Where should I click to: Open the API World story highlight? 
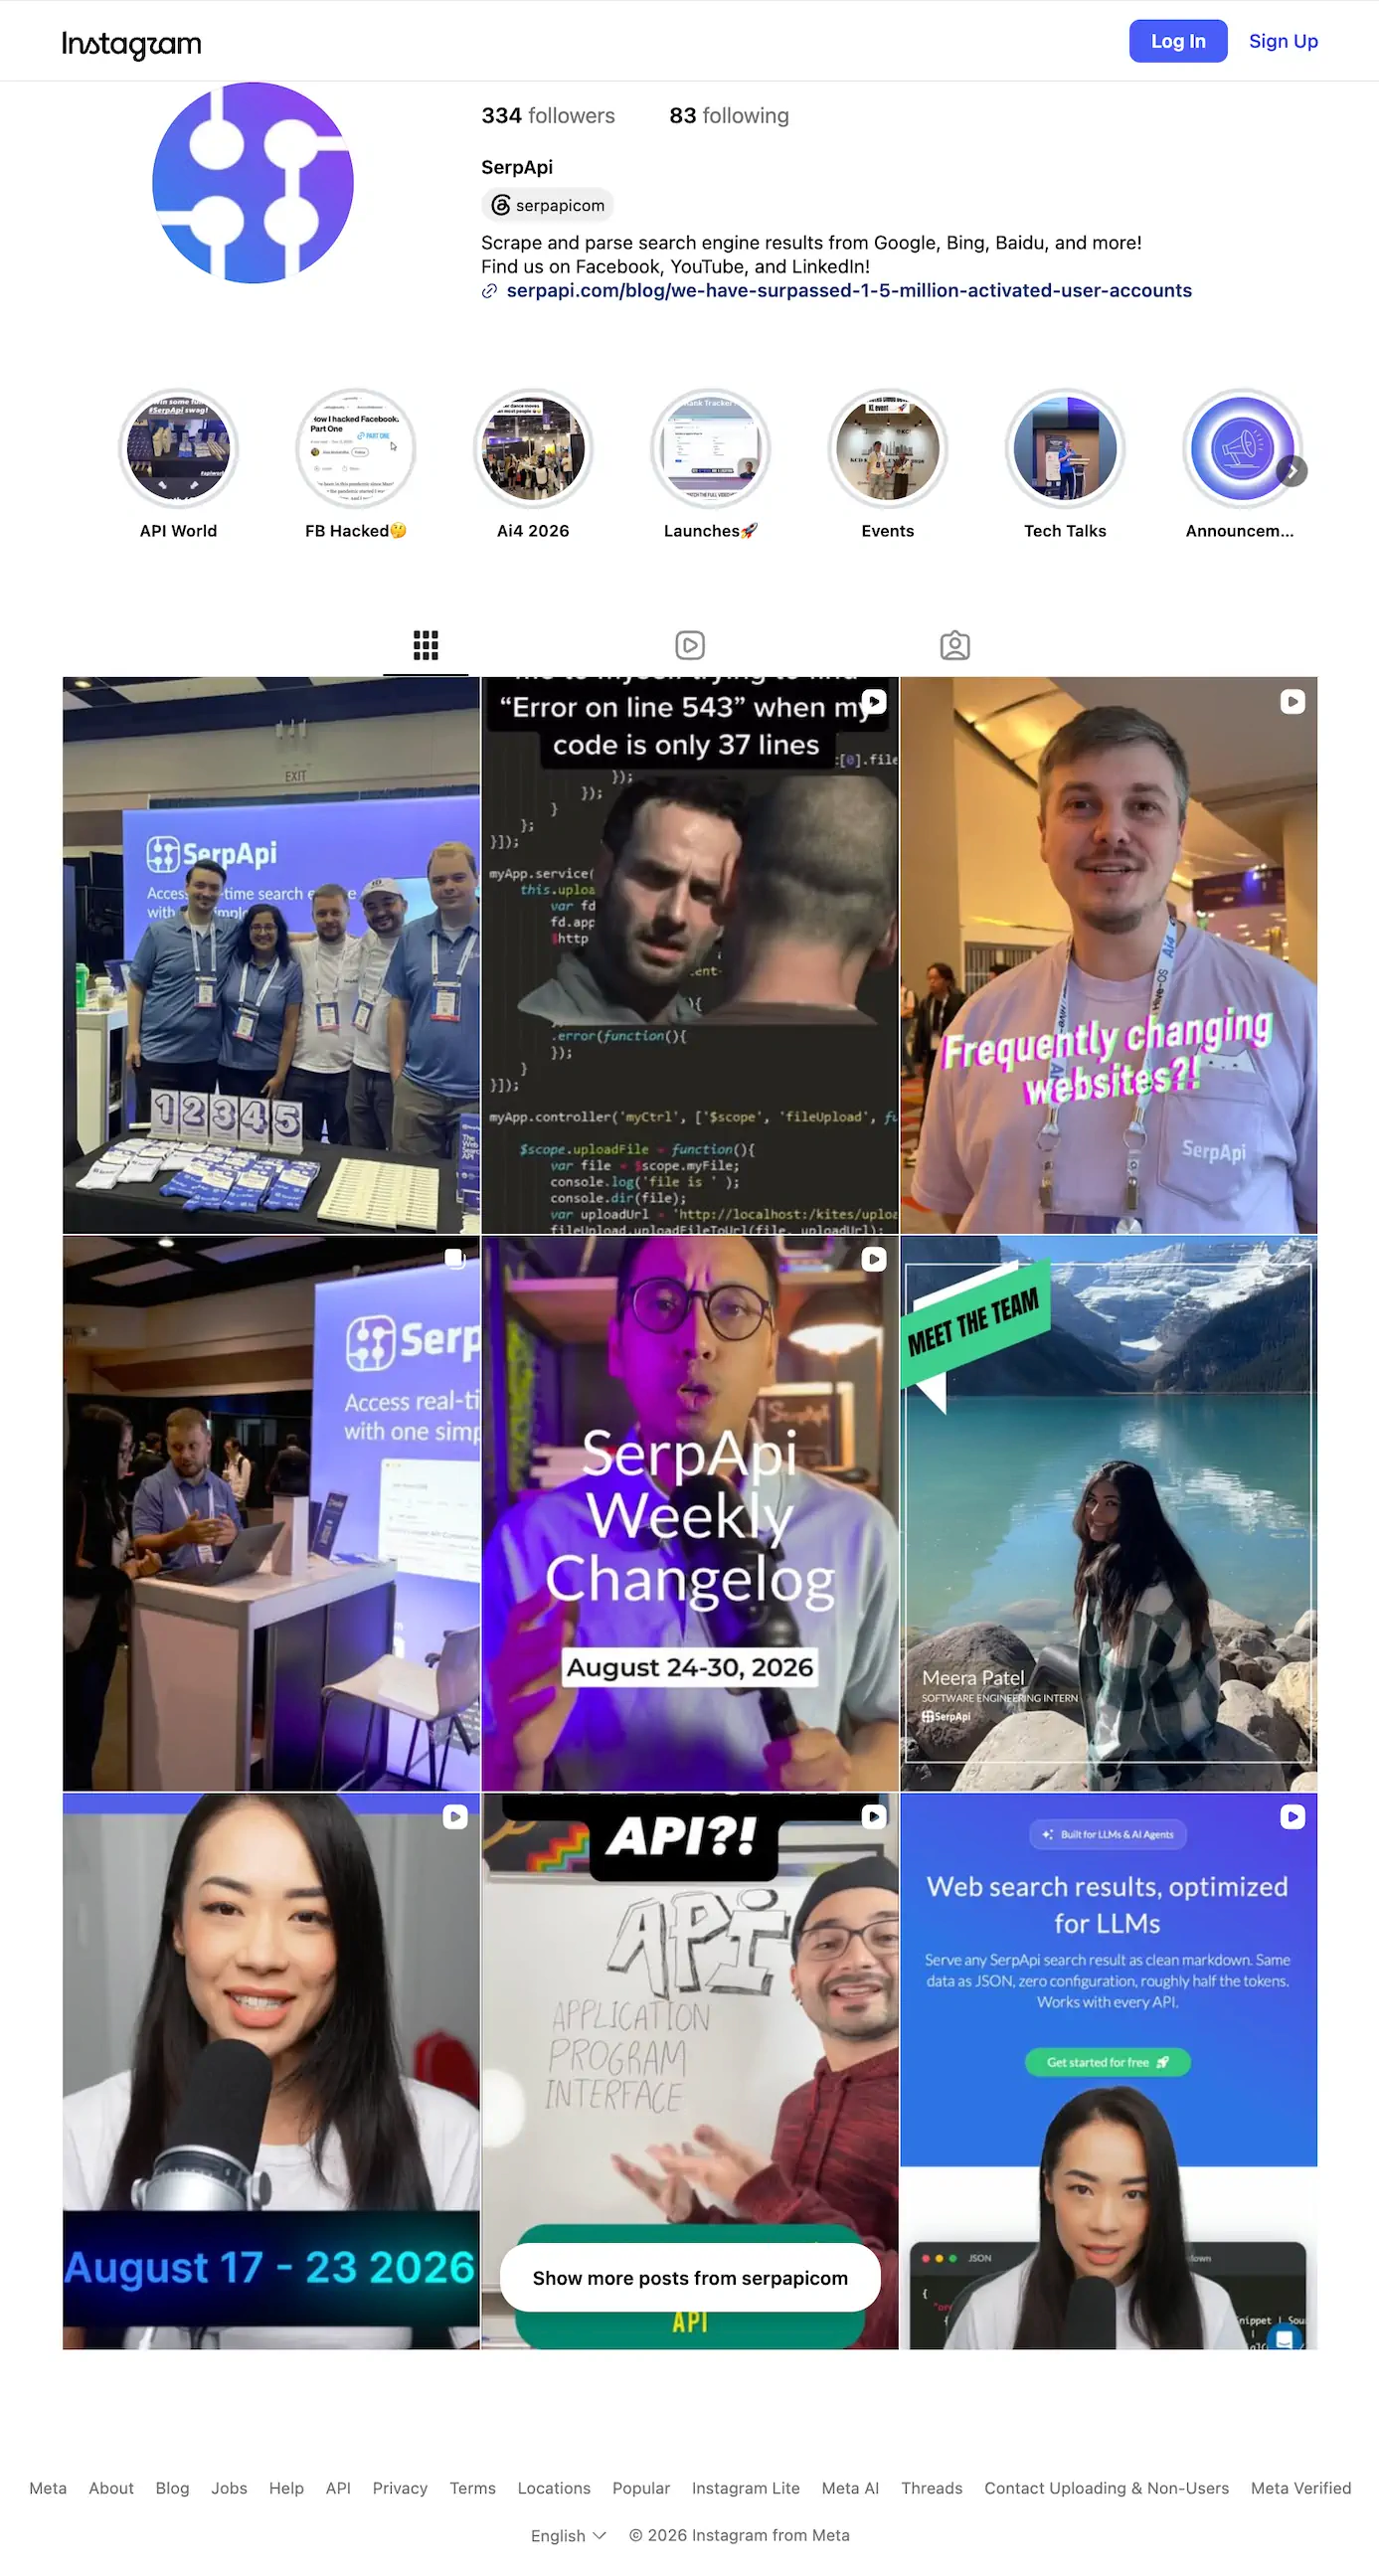(x=178, y=448)
